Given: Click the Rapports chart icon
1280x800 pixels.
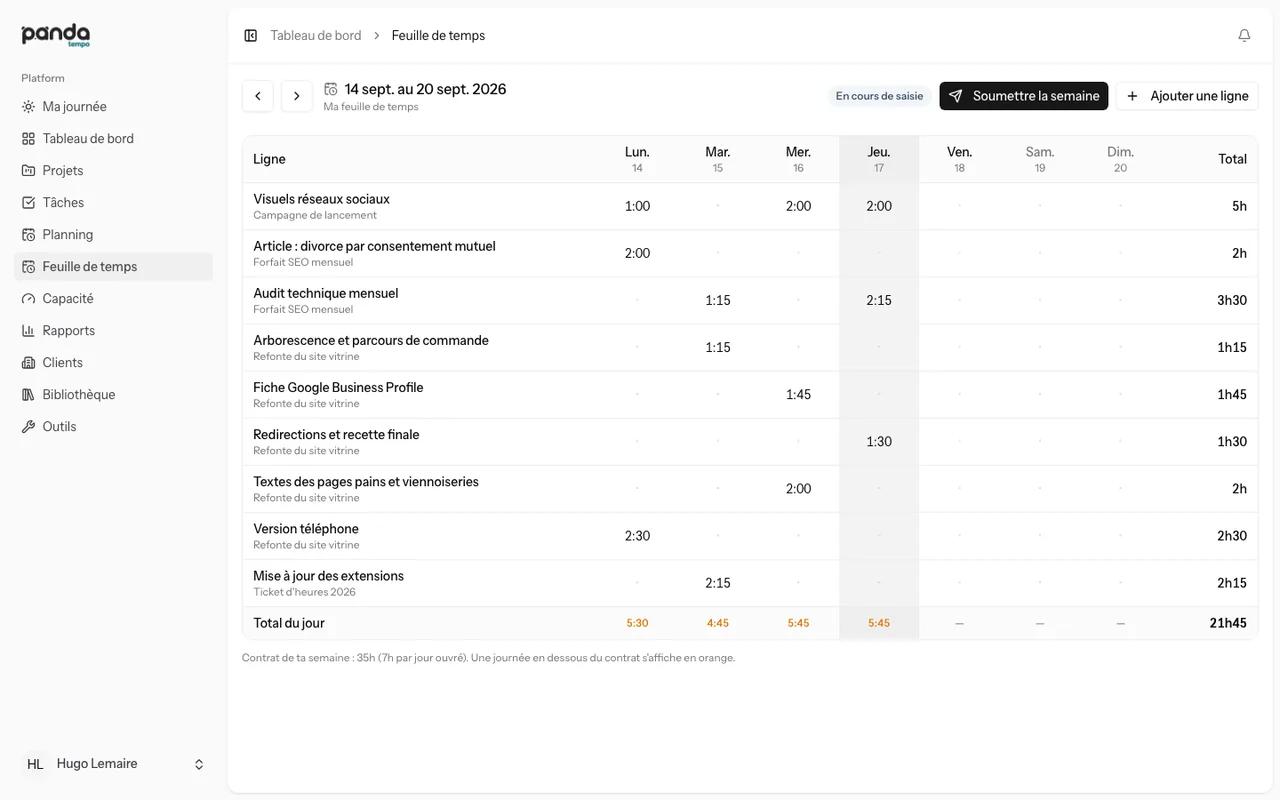Looking at the screenshot, I should [x=28, y=331].
